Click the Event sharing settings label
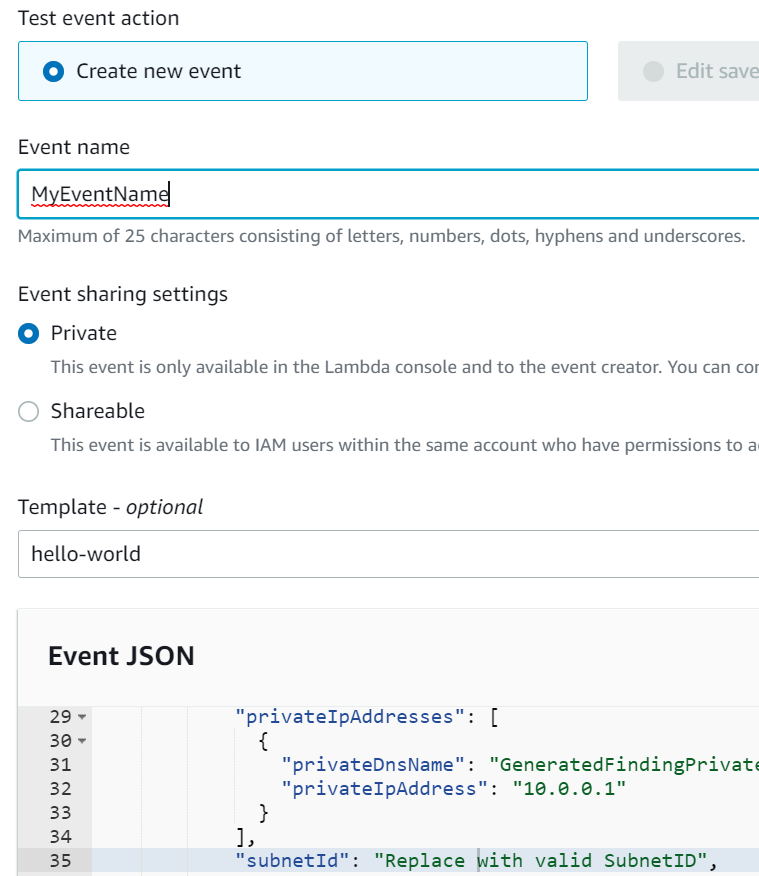 pos(123,294)
